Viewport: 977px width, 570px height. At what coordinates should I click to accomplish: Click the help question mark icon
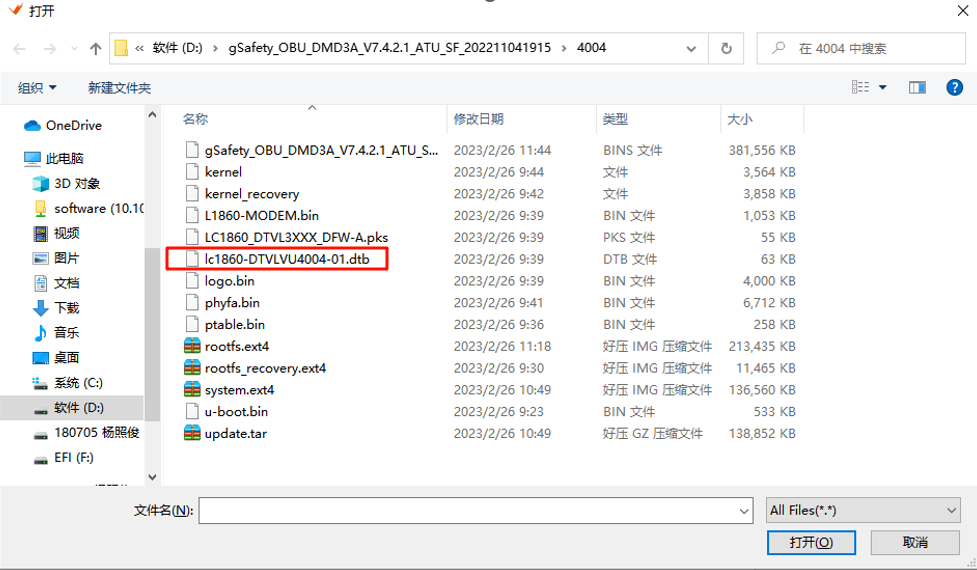point(954,88)
